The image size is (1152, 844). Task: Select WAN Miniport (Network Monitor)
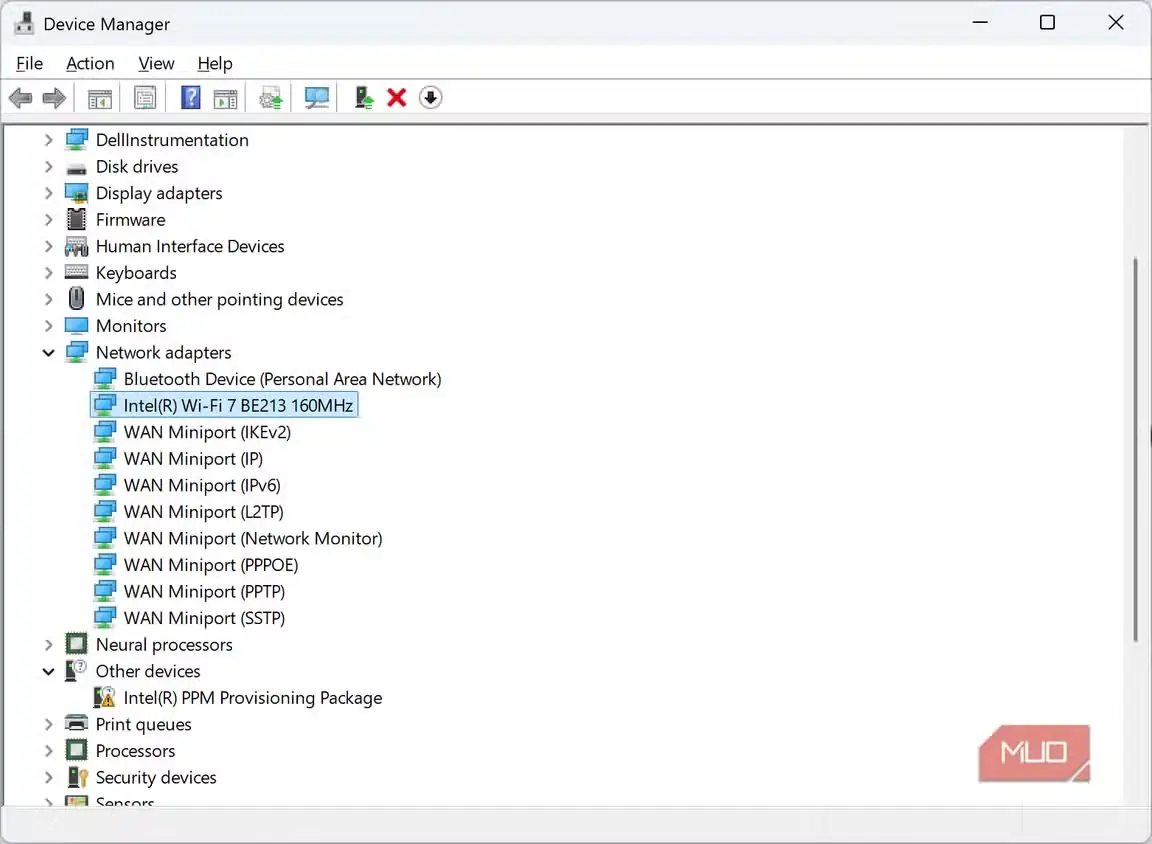pyautogui.click(x=253, y=538)
